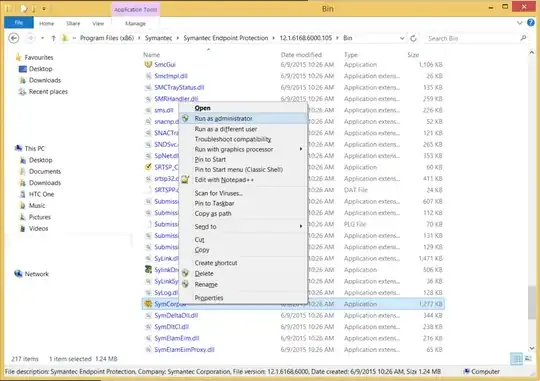Open the File ribbon tab
540x381 pixels.
point(19,23)
